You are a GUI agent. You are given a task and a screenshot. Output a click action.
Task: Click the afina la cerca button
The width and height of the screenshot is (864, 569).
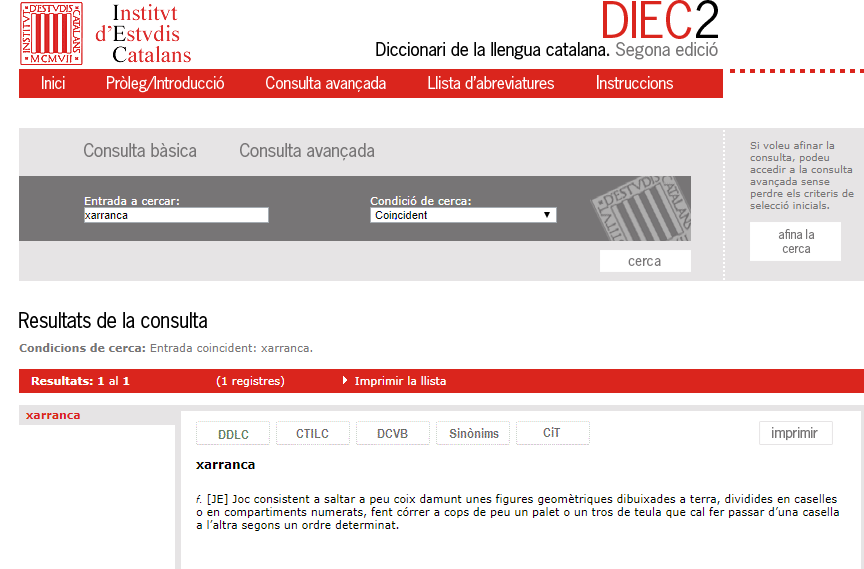(795, 242)
